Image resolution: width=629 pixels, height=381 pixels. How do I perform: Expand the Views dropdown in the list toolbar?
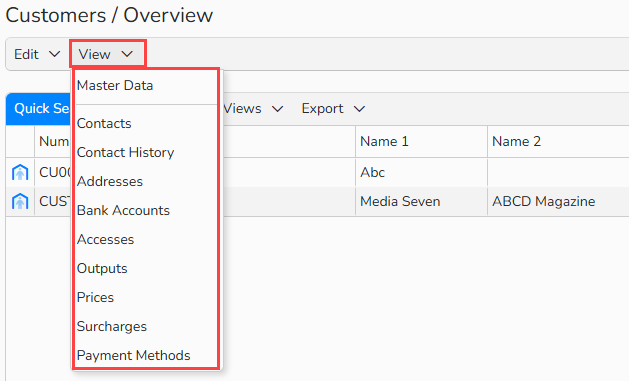coord(253,109)
